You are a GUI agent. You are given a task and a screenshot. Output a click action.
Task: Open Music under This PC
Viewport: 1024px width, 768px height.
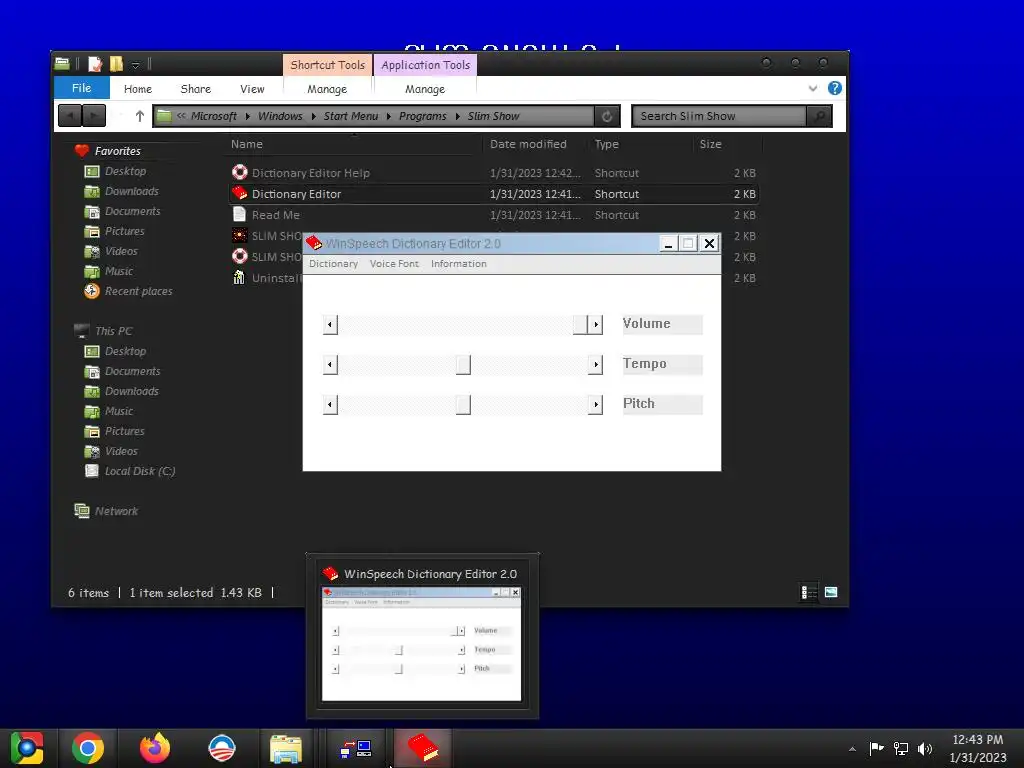point(118,411)
